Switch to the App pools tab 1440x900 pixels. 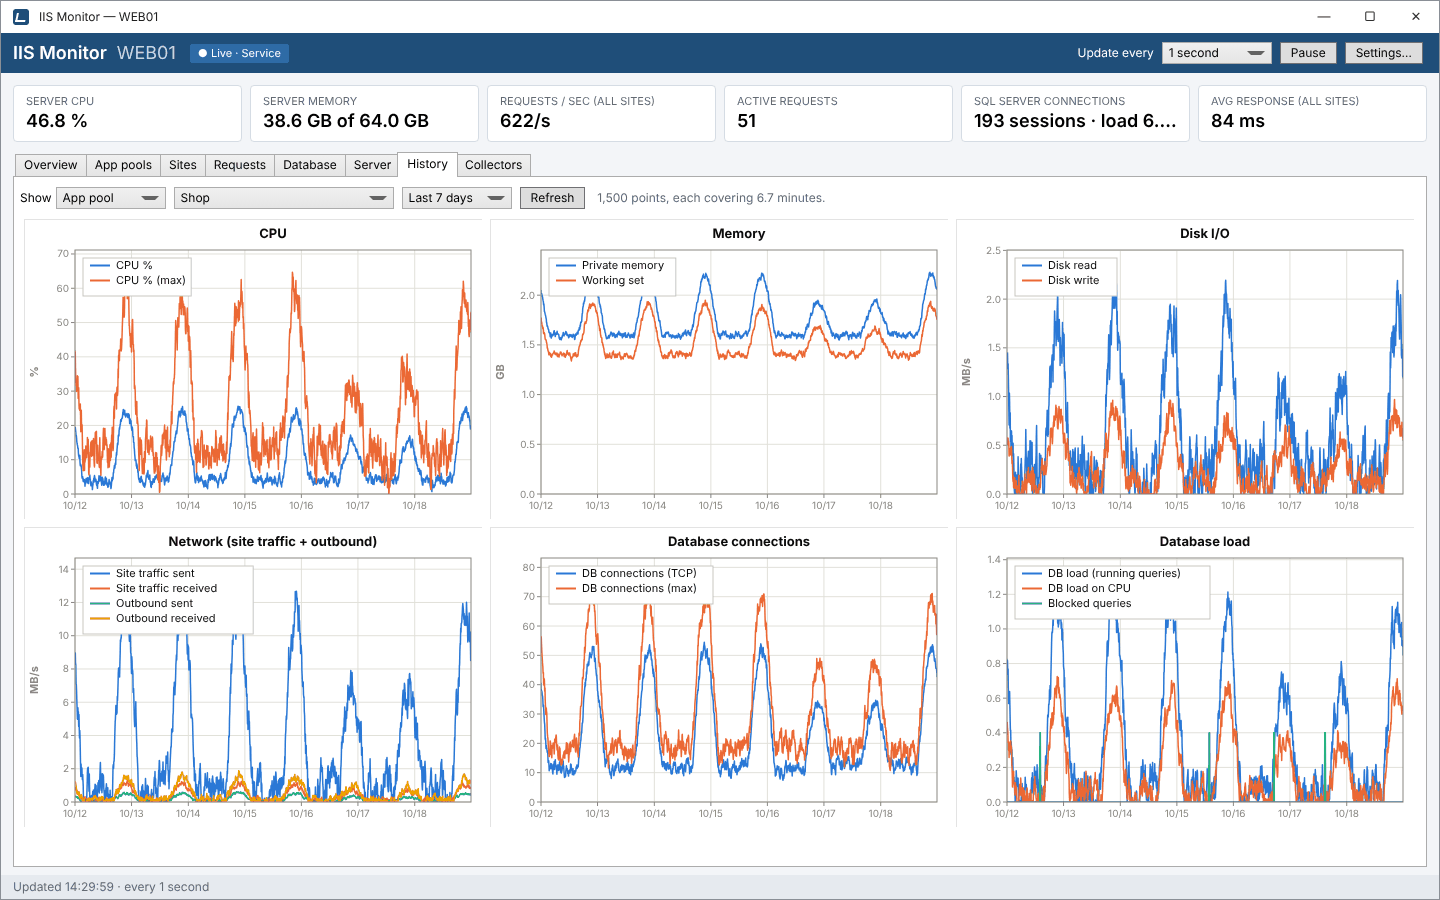(x=123, y=165)
